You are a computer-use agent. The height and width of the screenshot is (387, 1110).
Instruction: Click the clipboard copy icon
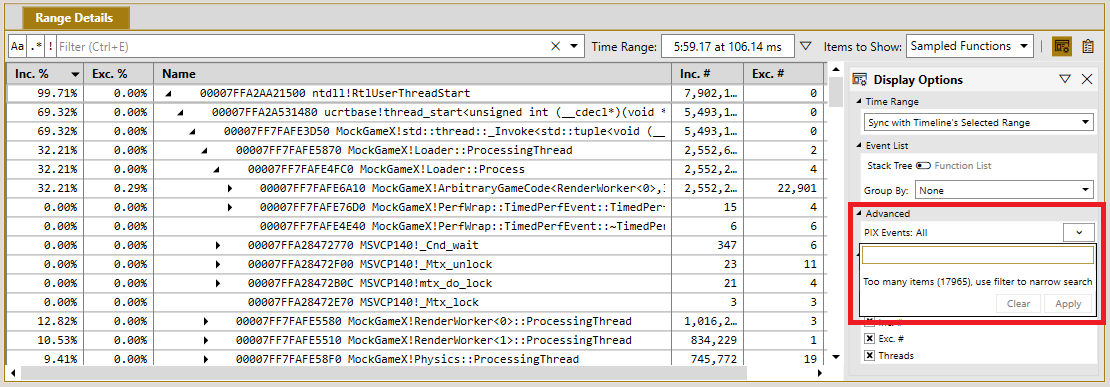(x=1089, y=47)
